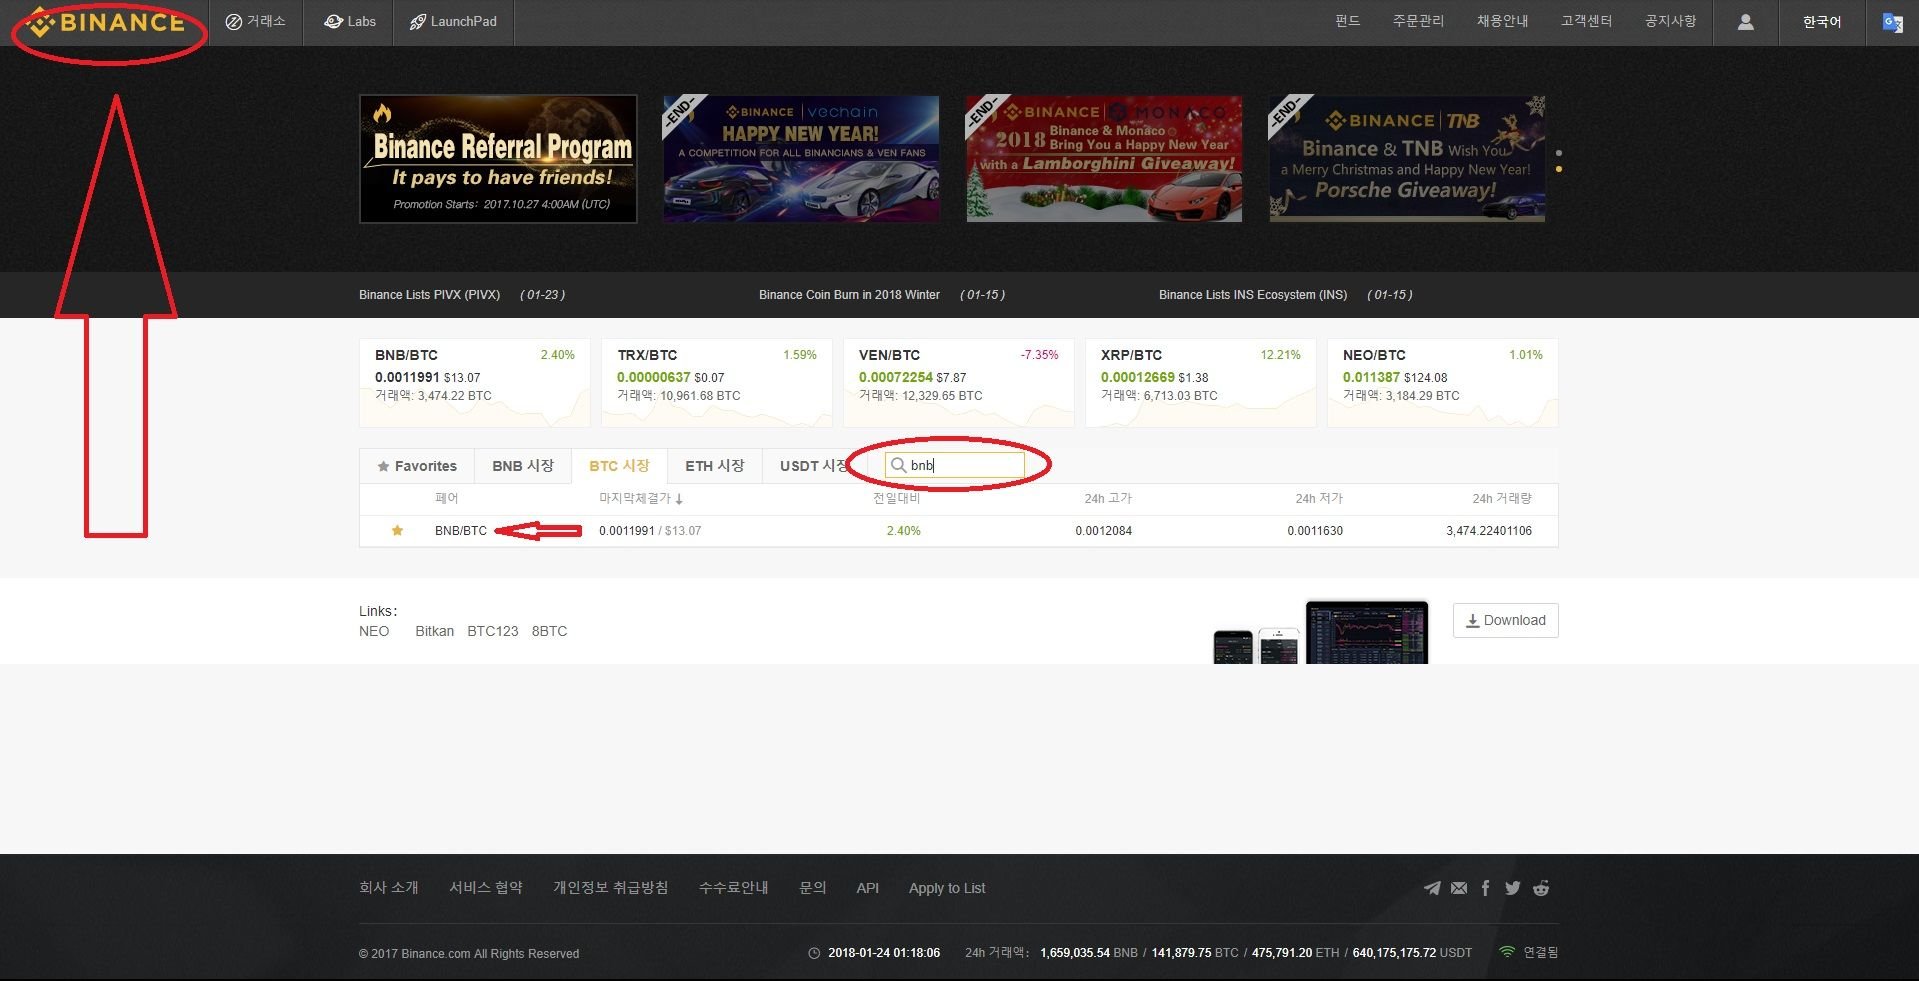The image size is (1919, 981).
Task: Click the user account icon
Action: (1745, 22)
